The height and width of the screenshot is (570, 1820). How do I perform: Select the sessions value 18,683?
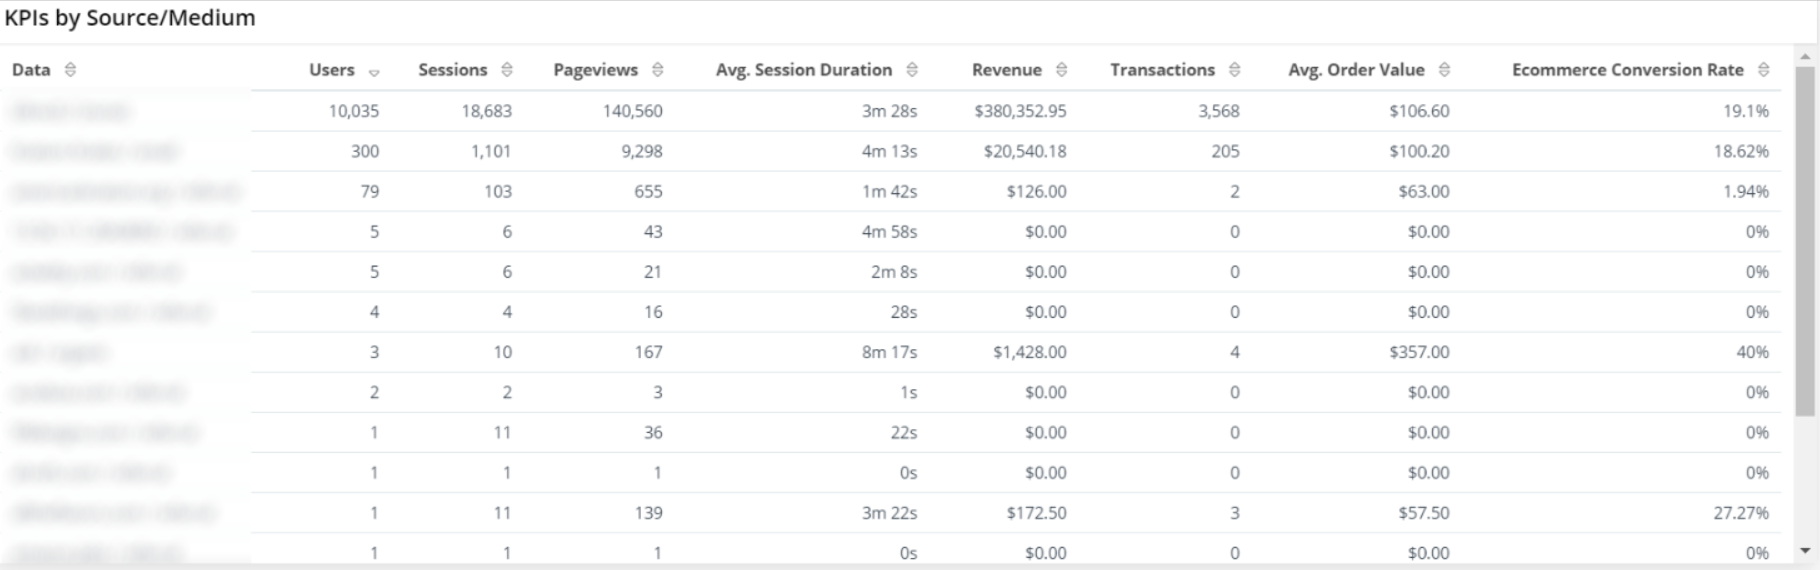coord(487,111)
